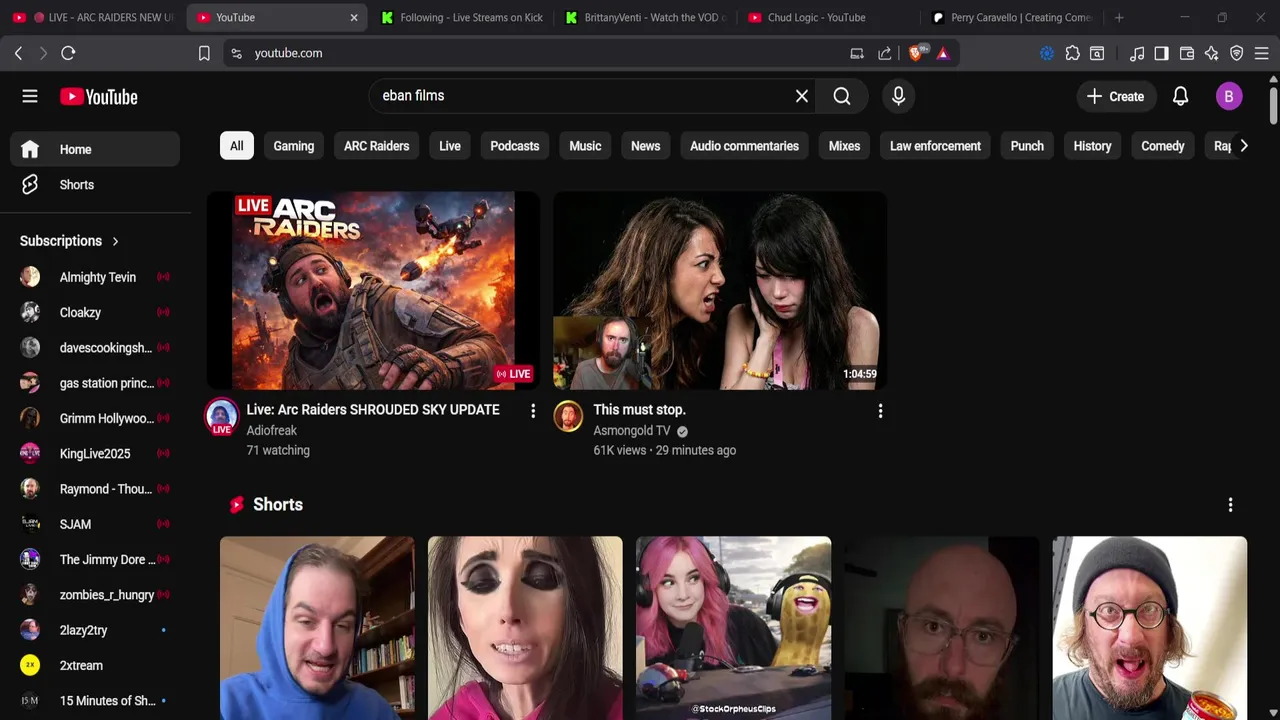Open the SJAM subscription
1280x720 pixels.
click(x=95, y=524)
